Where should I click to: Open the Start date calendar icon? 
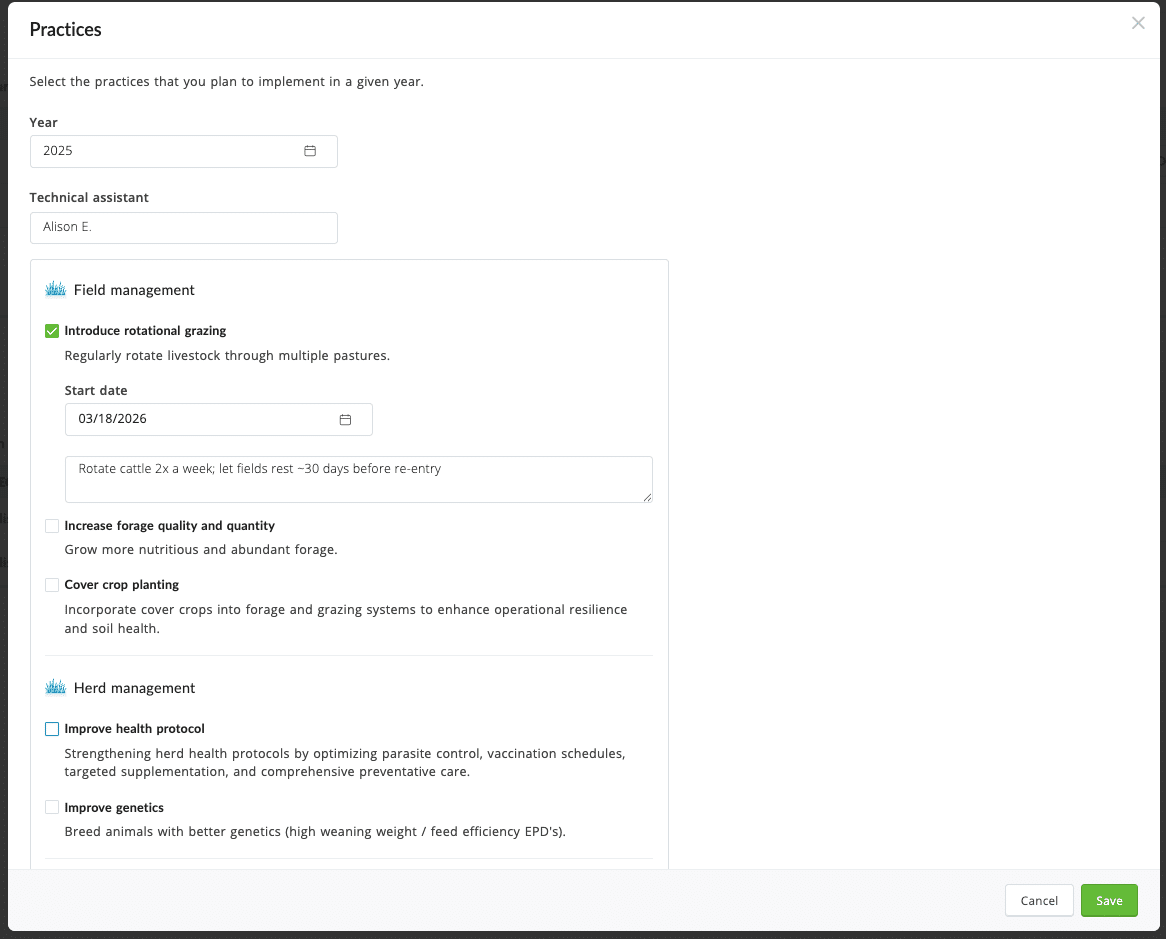click(346, 419)
